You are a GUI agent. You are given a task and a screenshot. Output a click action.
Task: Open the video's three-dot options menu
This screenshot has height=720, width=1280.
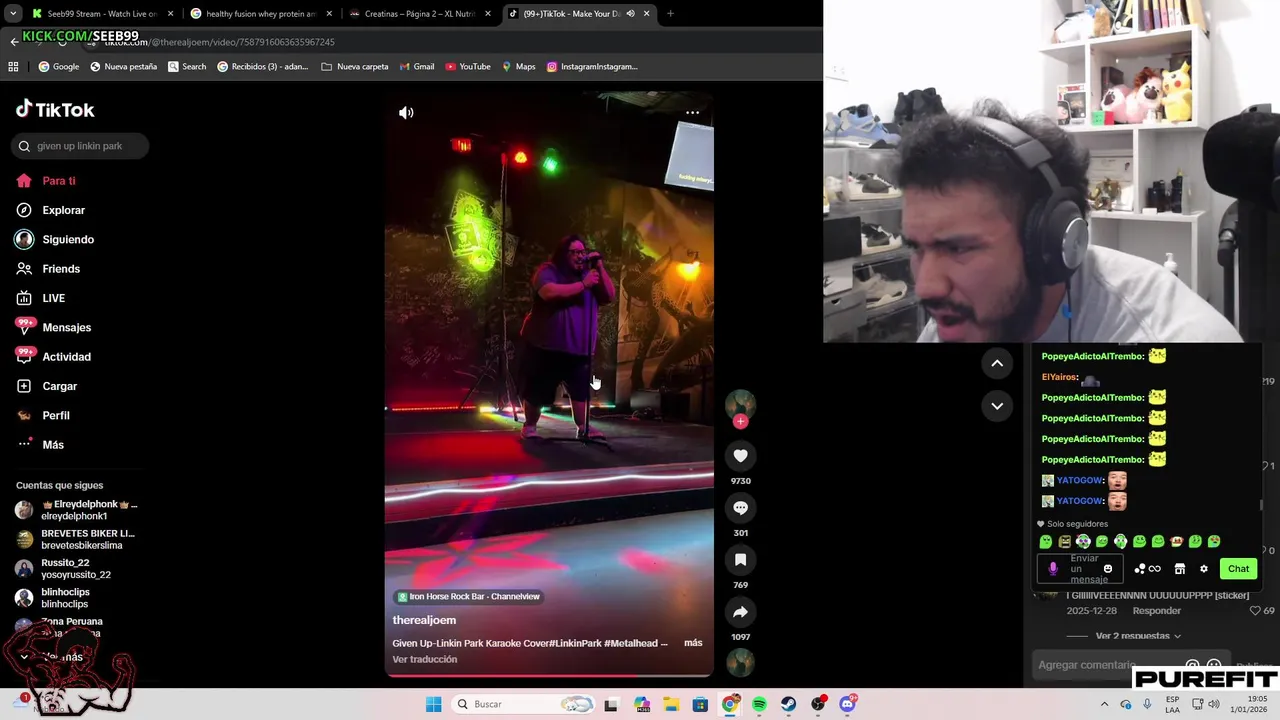click(x=692, y=113)
